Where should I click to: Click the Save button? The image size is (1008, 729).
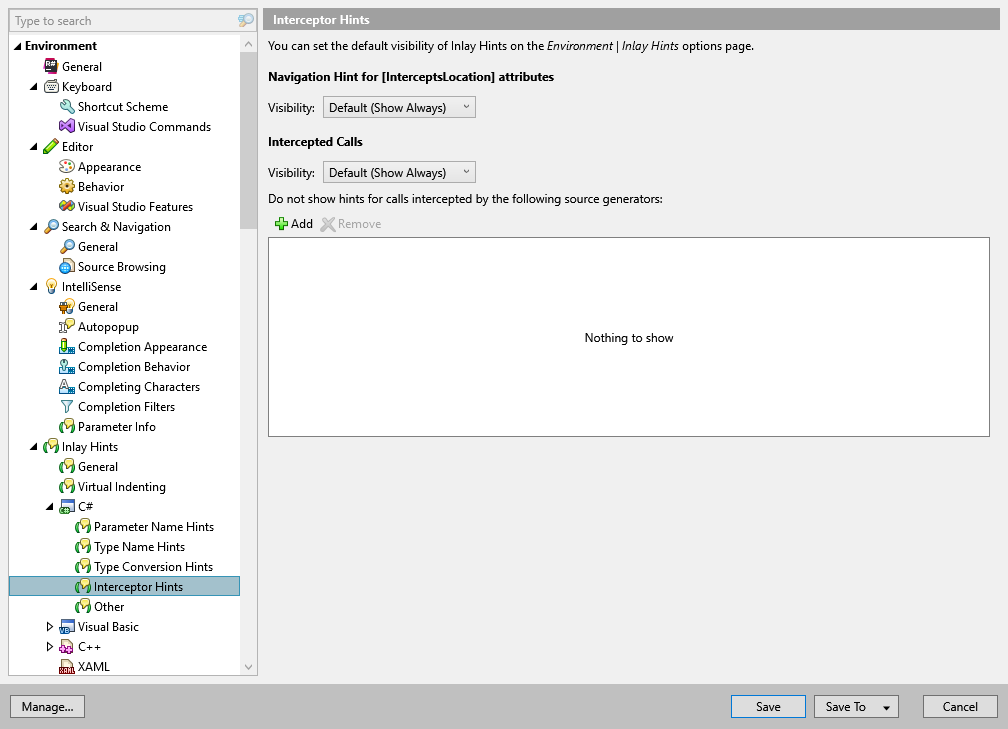[768, 706]
